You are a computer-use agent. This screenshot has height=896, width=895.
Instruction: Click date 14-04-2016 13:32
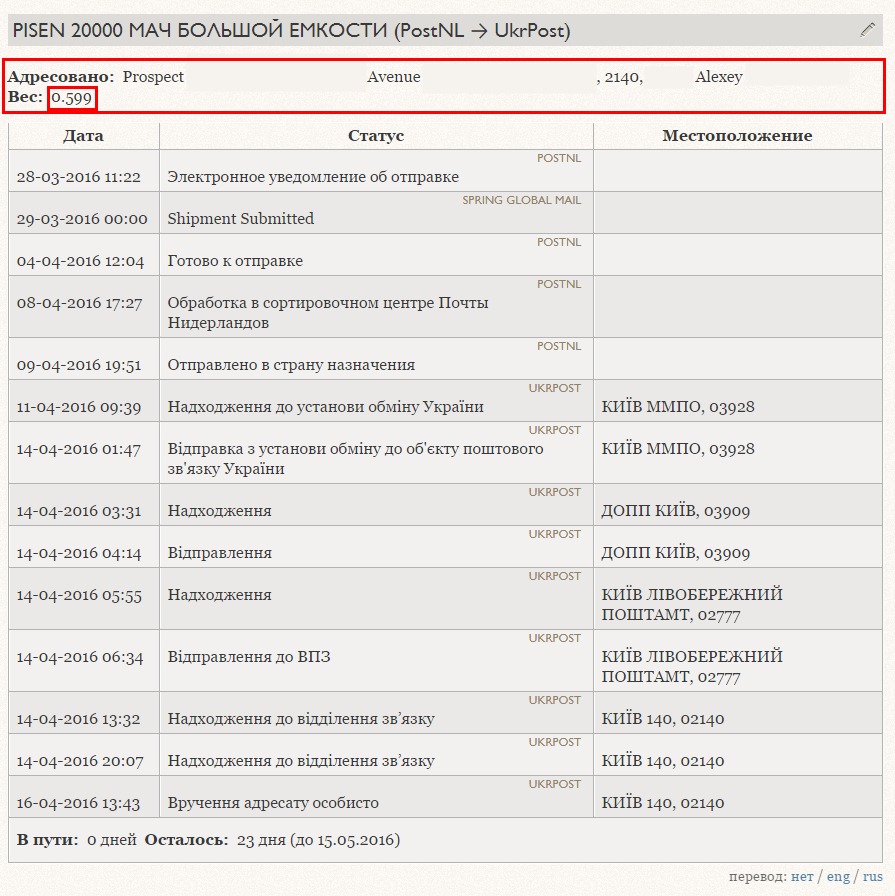[78, 719]
